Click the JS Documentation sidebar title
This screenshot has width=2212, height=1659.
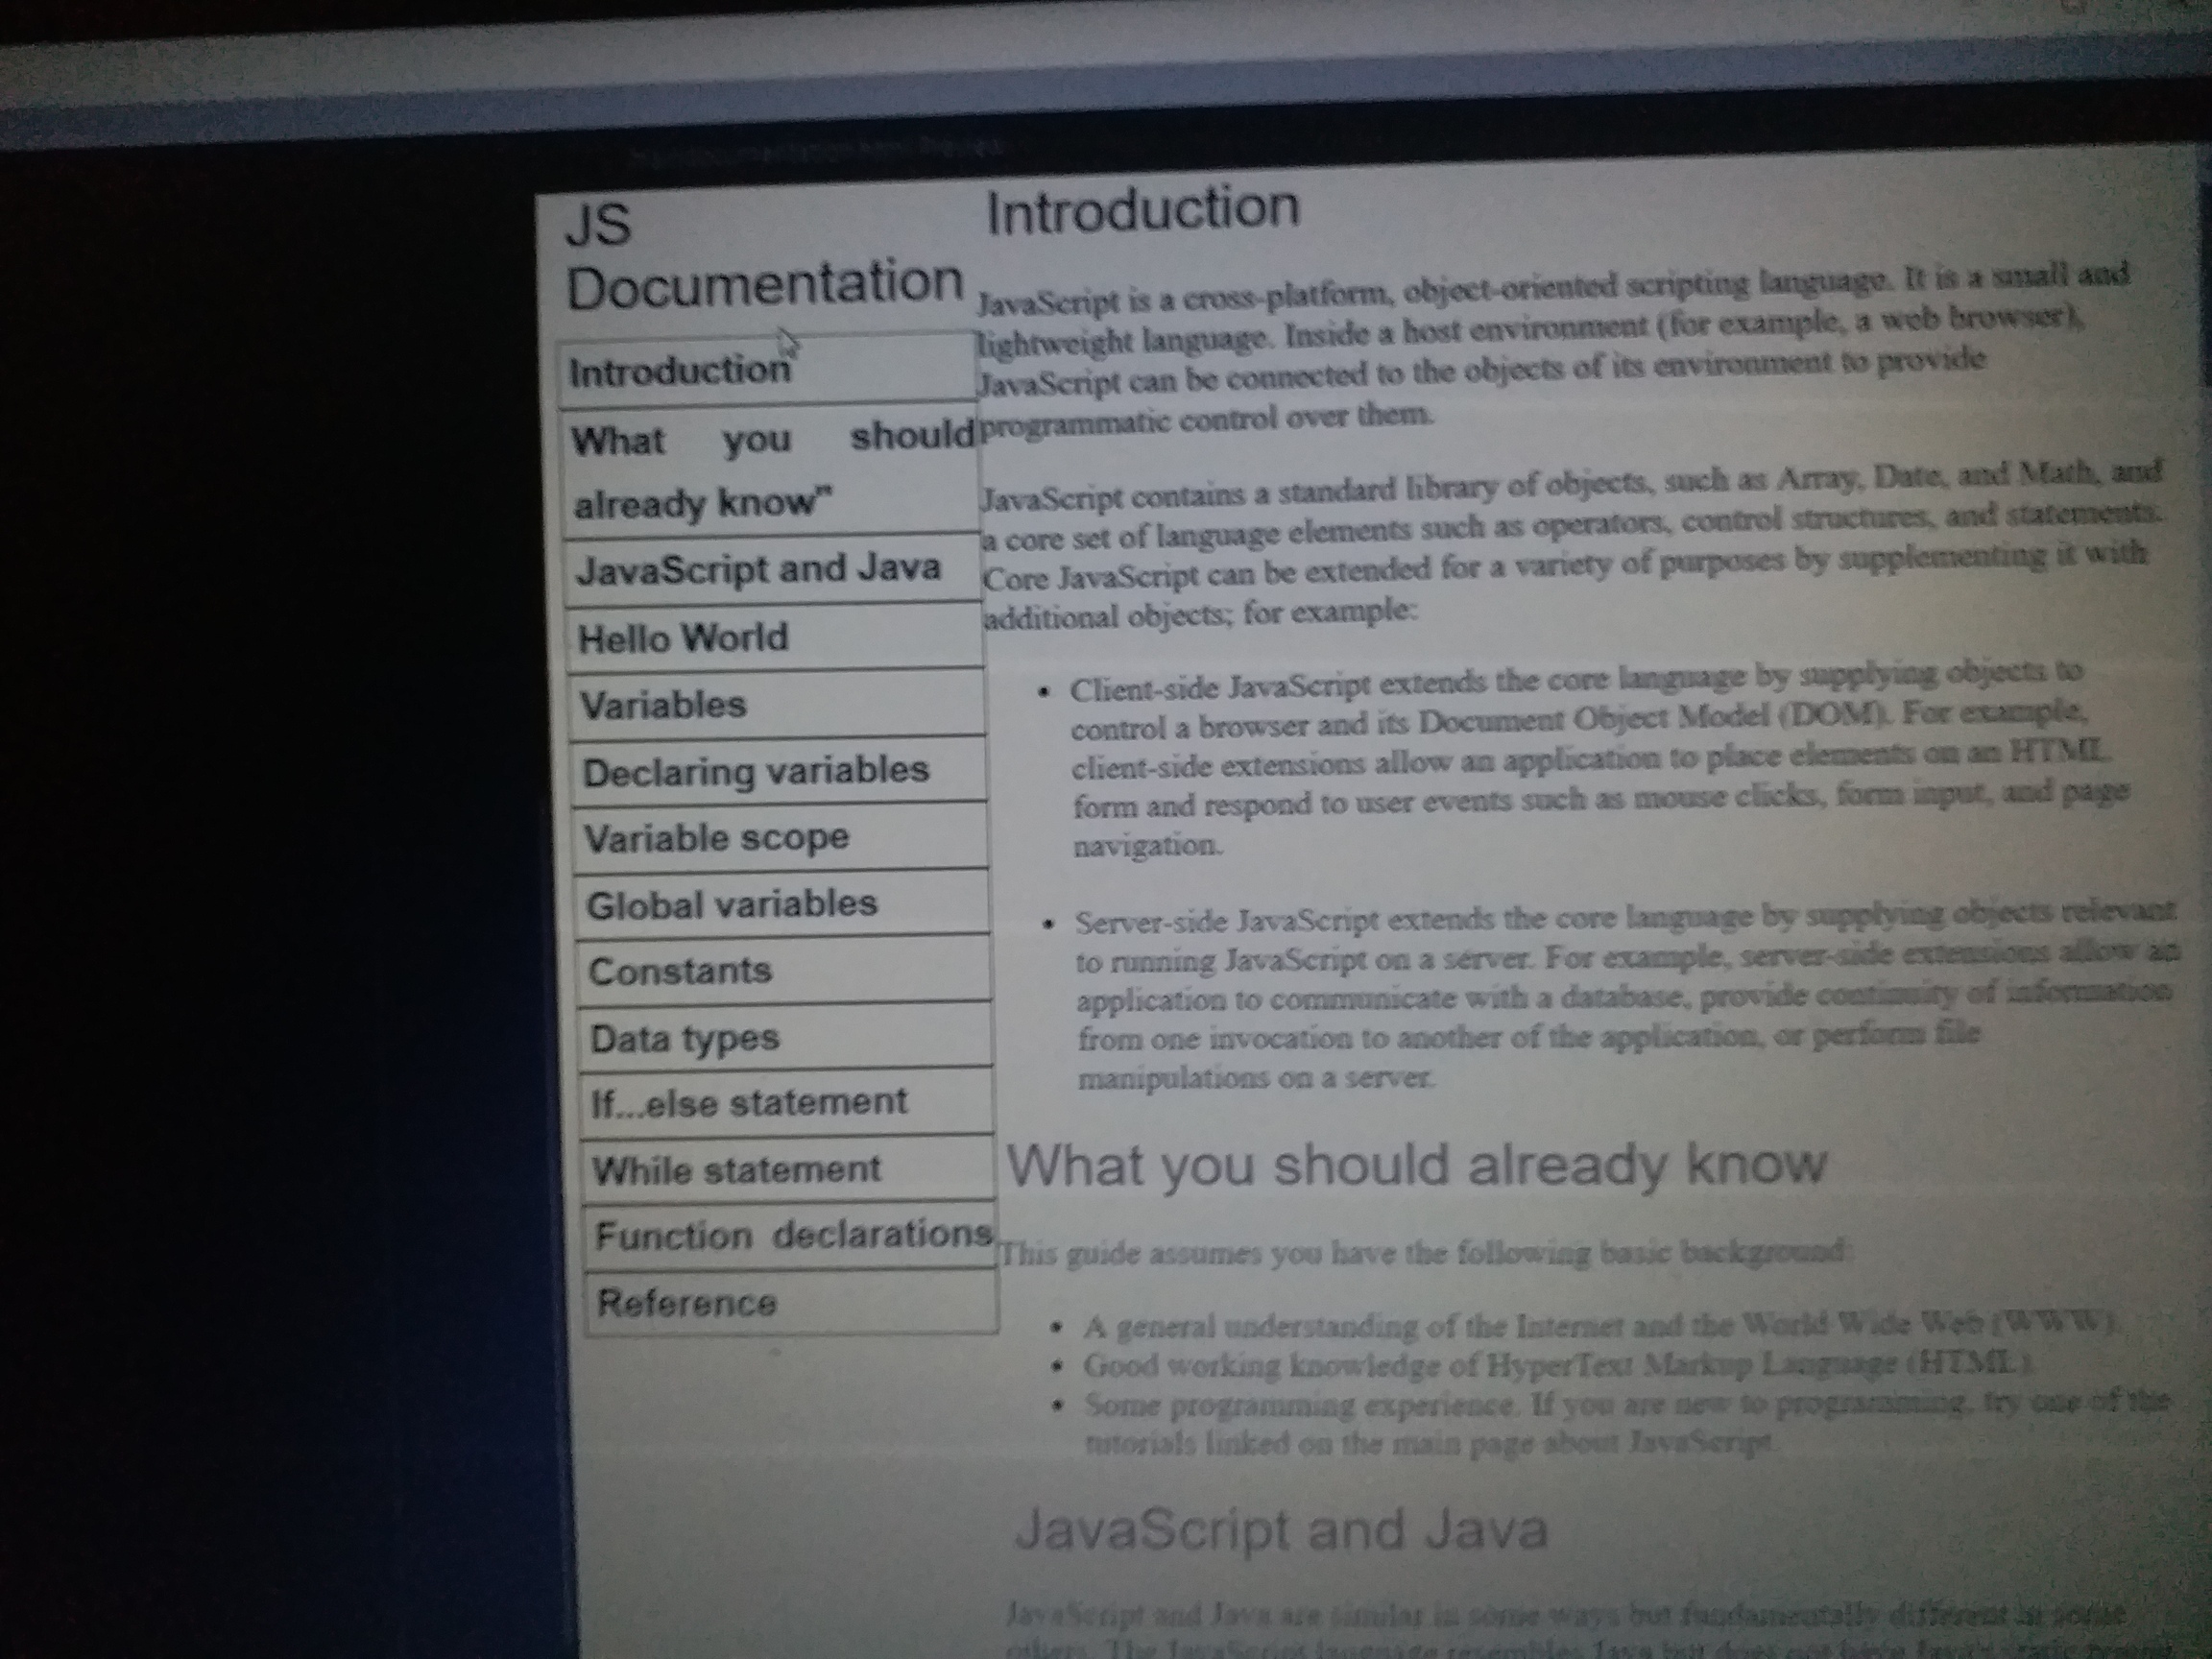coord(763,255)
